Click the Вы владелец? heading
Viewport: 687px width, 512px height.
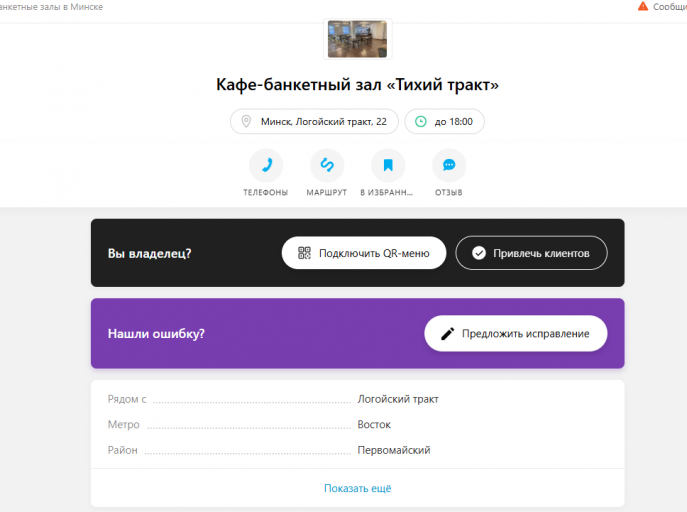[149, 254]
